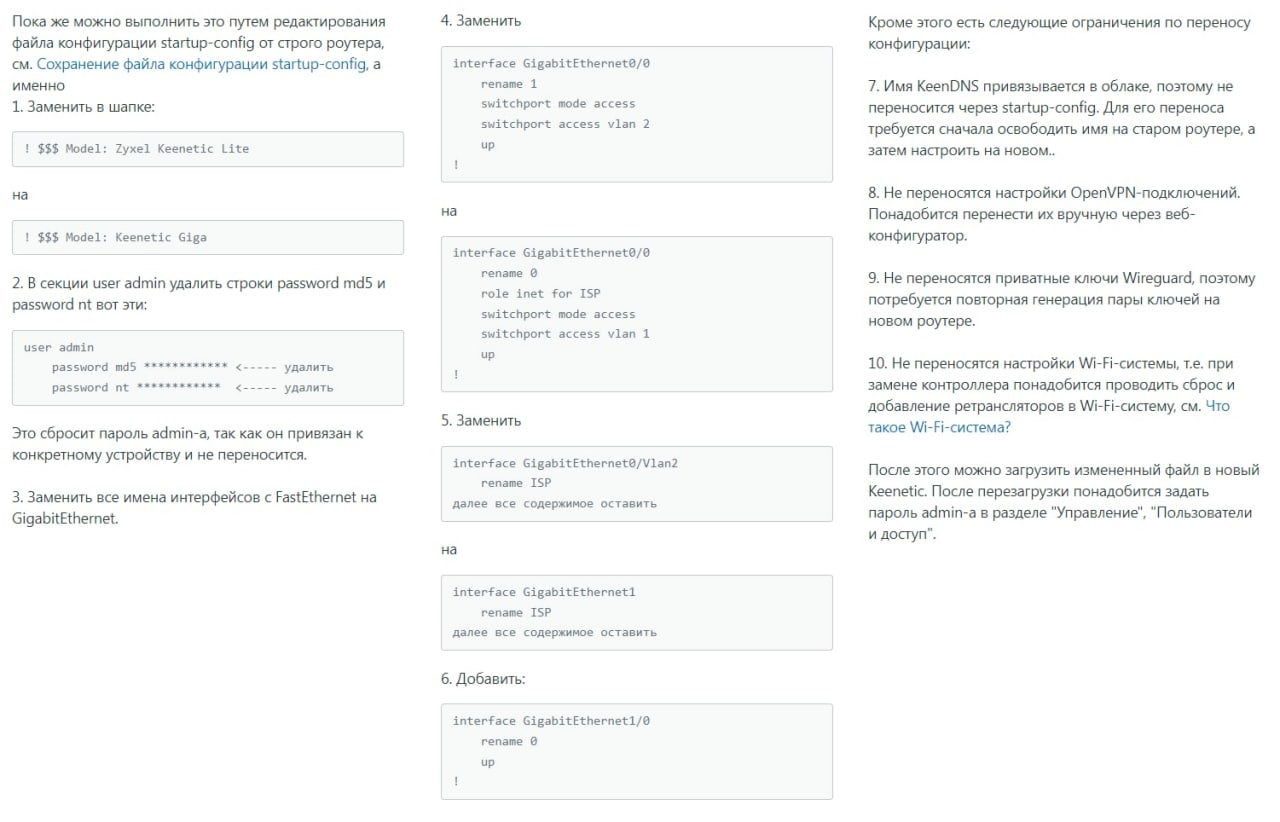Click the "2. В секции user admin" step text
Screen dimensions: 1280x822
198,294
